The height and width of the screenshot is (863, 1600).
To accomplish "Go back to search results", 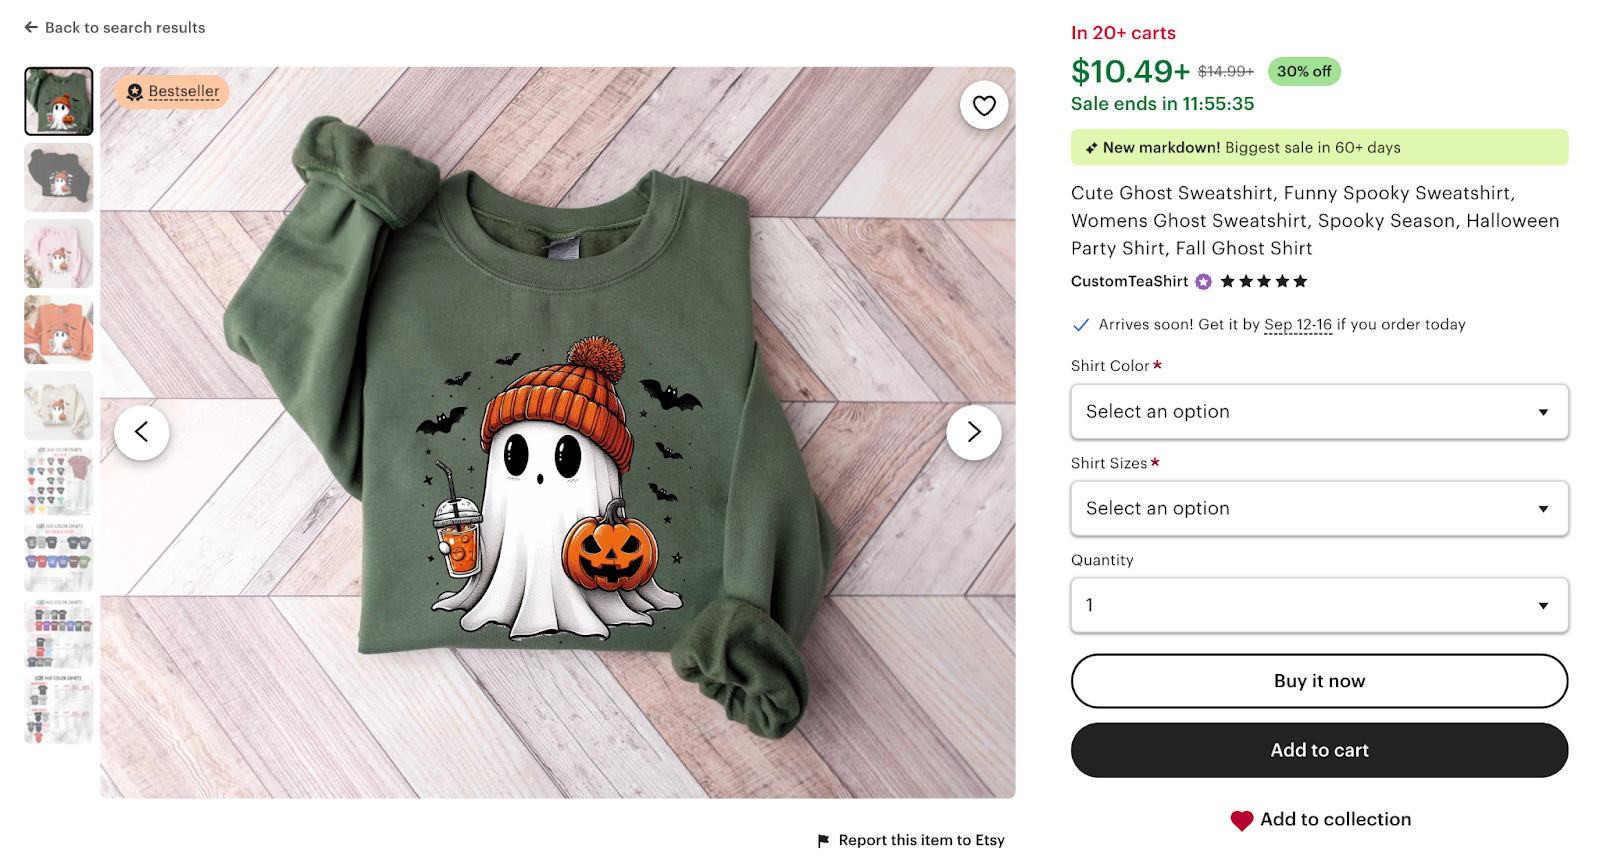I will click(113, 27).
